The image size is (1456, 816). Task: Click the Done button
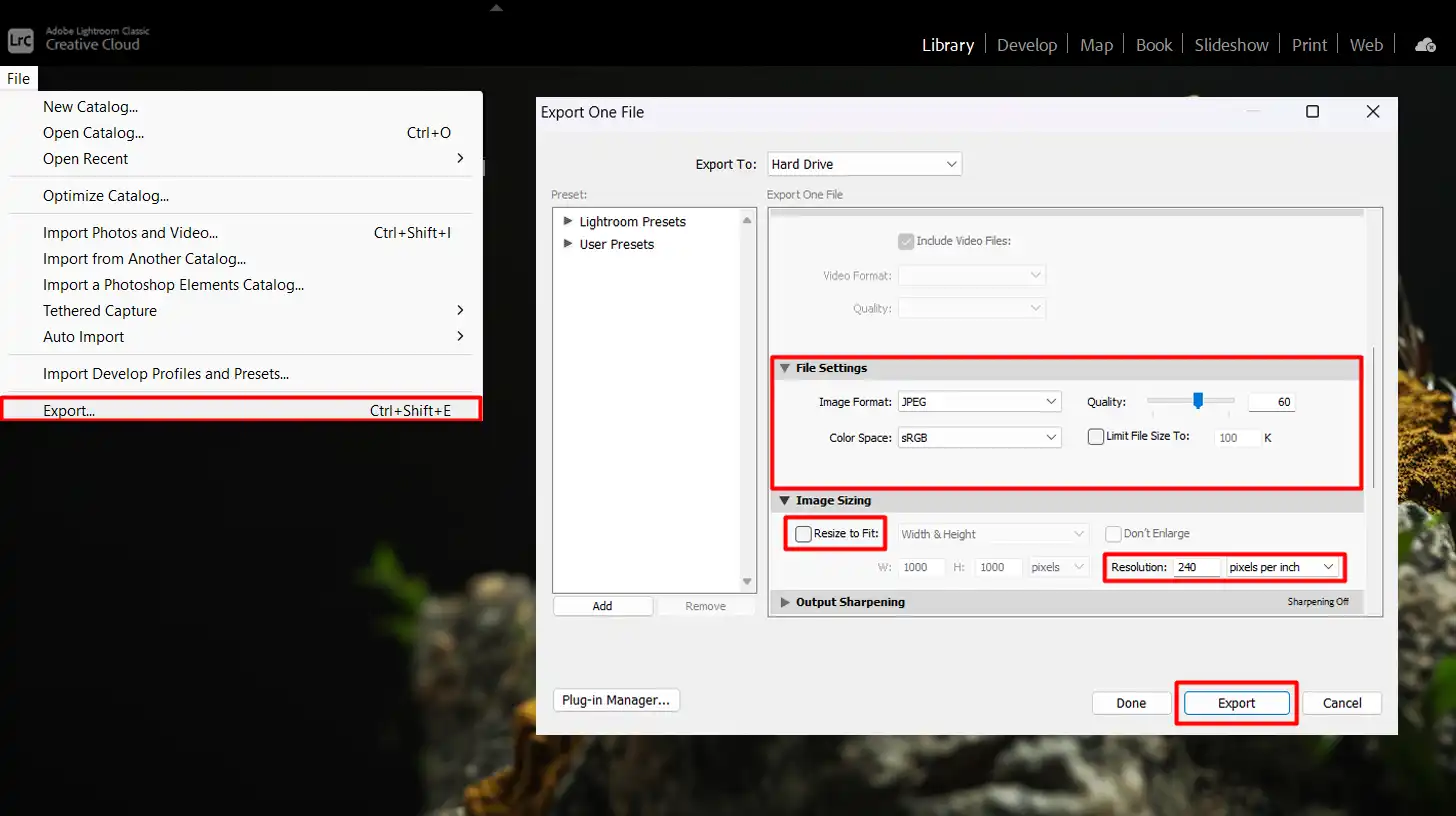[1131, 703]
